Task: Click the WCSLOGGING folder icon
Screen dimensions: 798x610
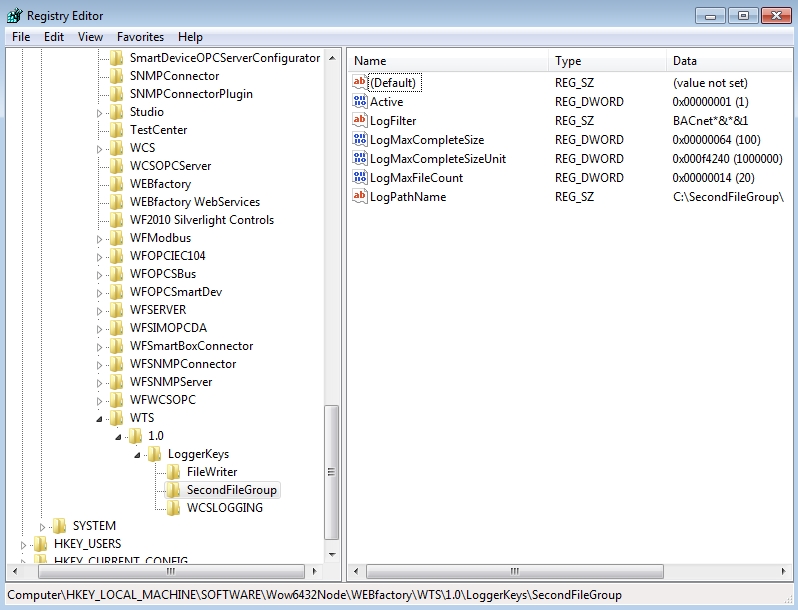Action: pos(173,508)
